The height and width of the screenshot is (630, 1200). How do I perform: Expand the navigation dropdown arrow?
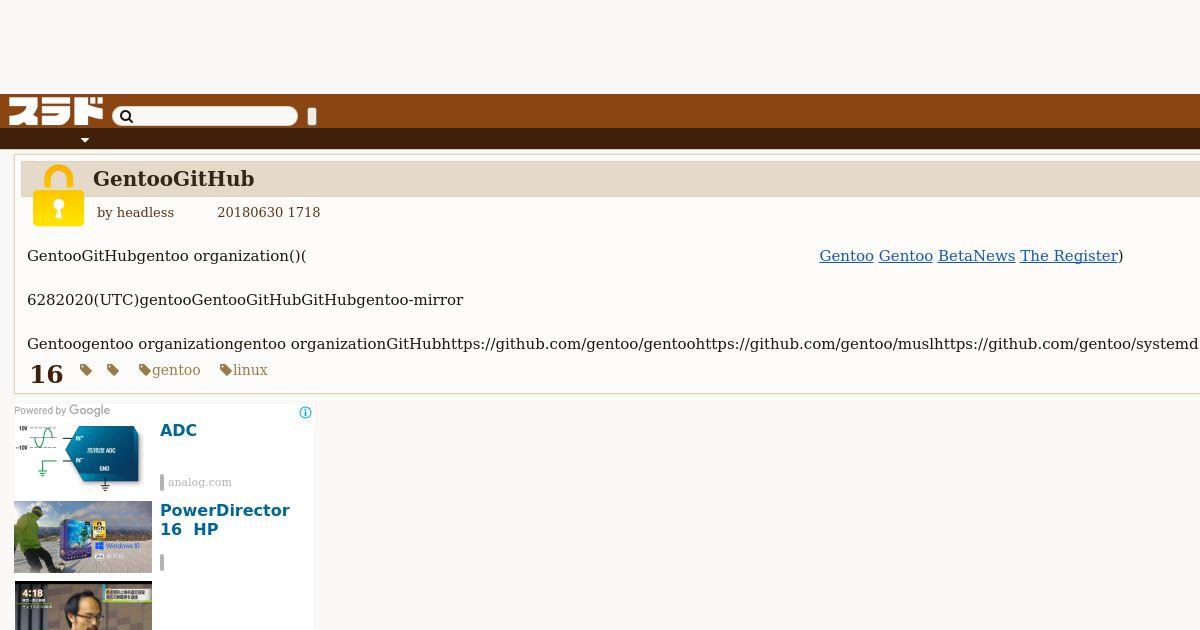point(85,140)
